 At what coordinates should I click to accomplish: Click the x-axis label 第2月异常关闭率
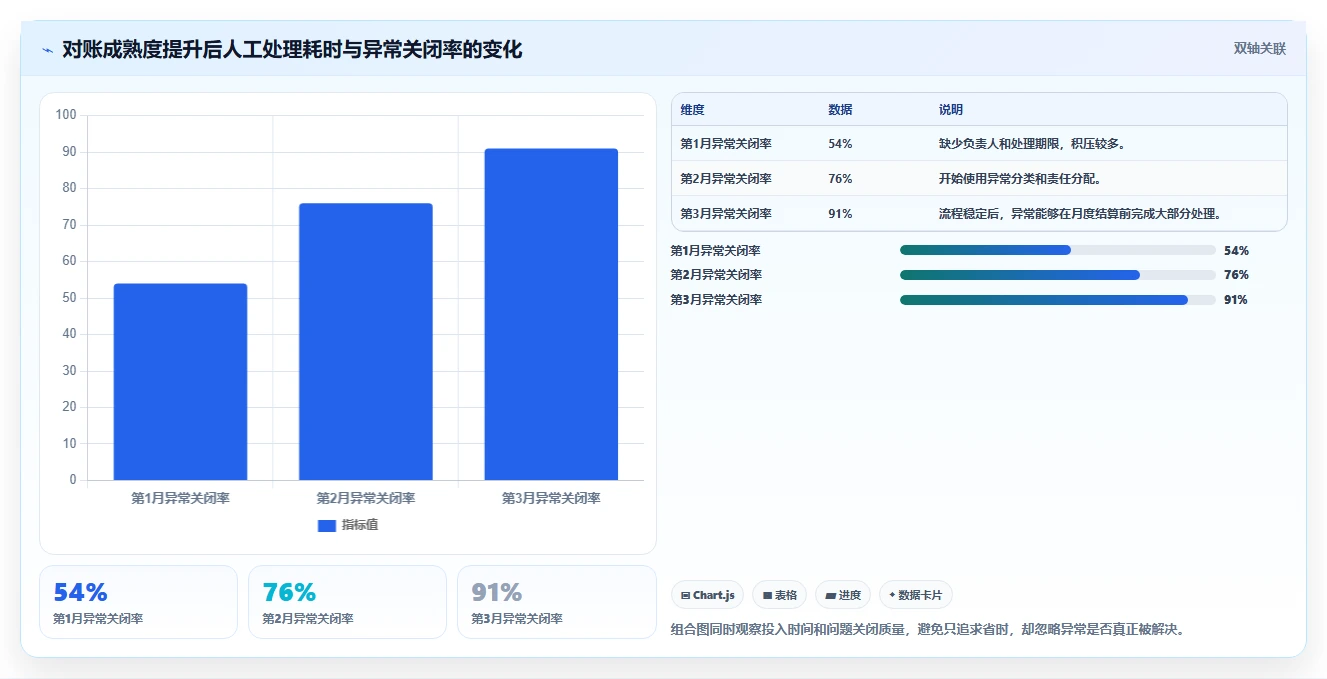pyautogui.click(x=366, y=498)
